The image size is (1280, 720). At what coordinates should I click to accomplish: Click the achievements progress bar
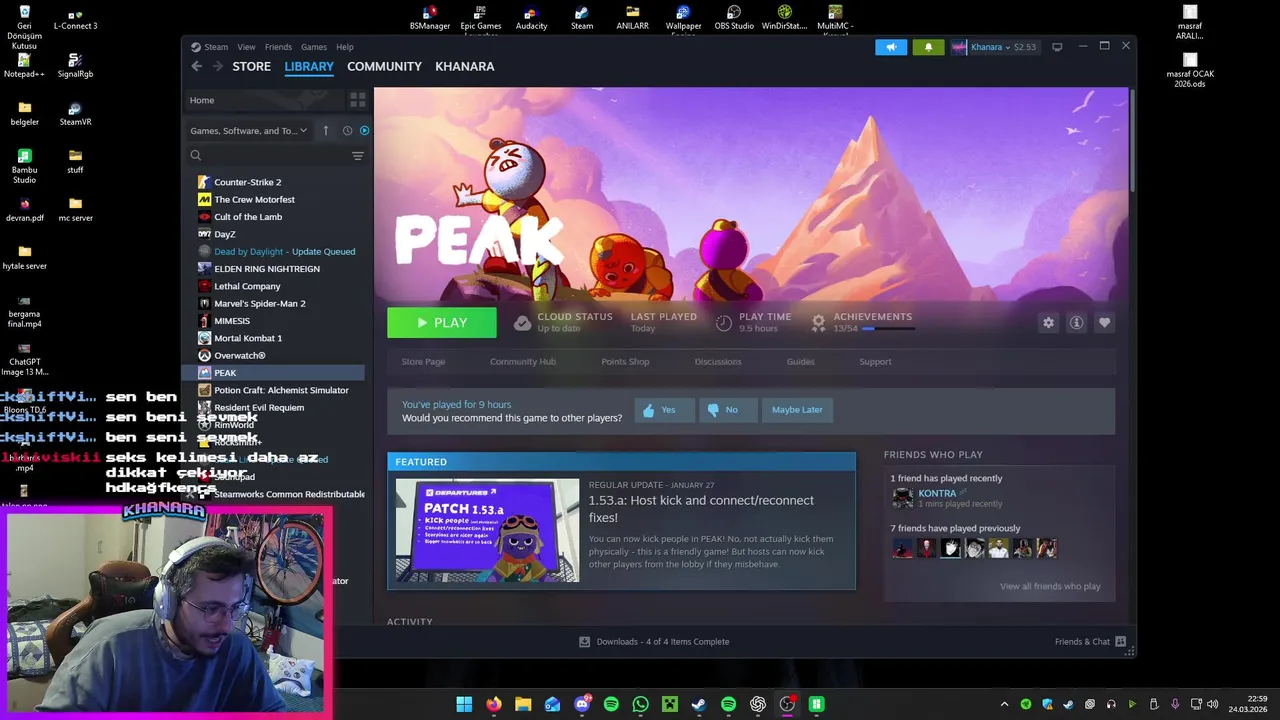[x=887, y=329]
